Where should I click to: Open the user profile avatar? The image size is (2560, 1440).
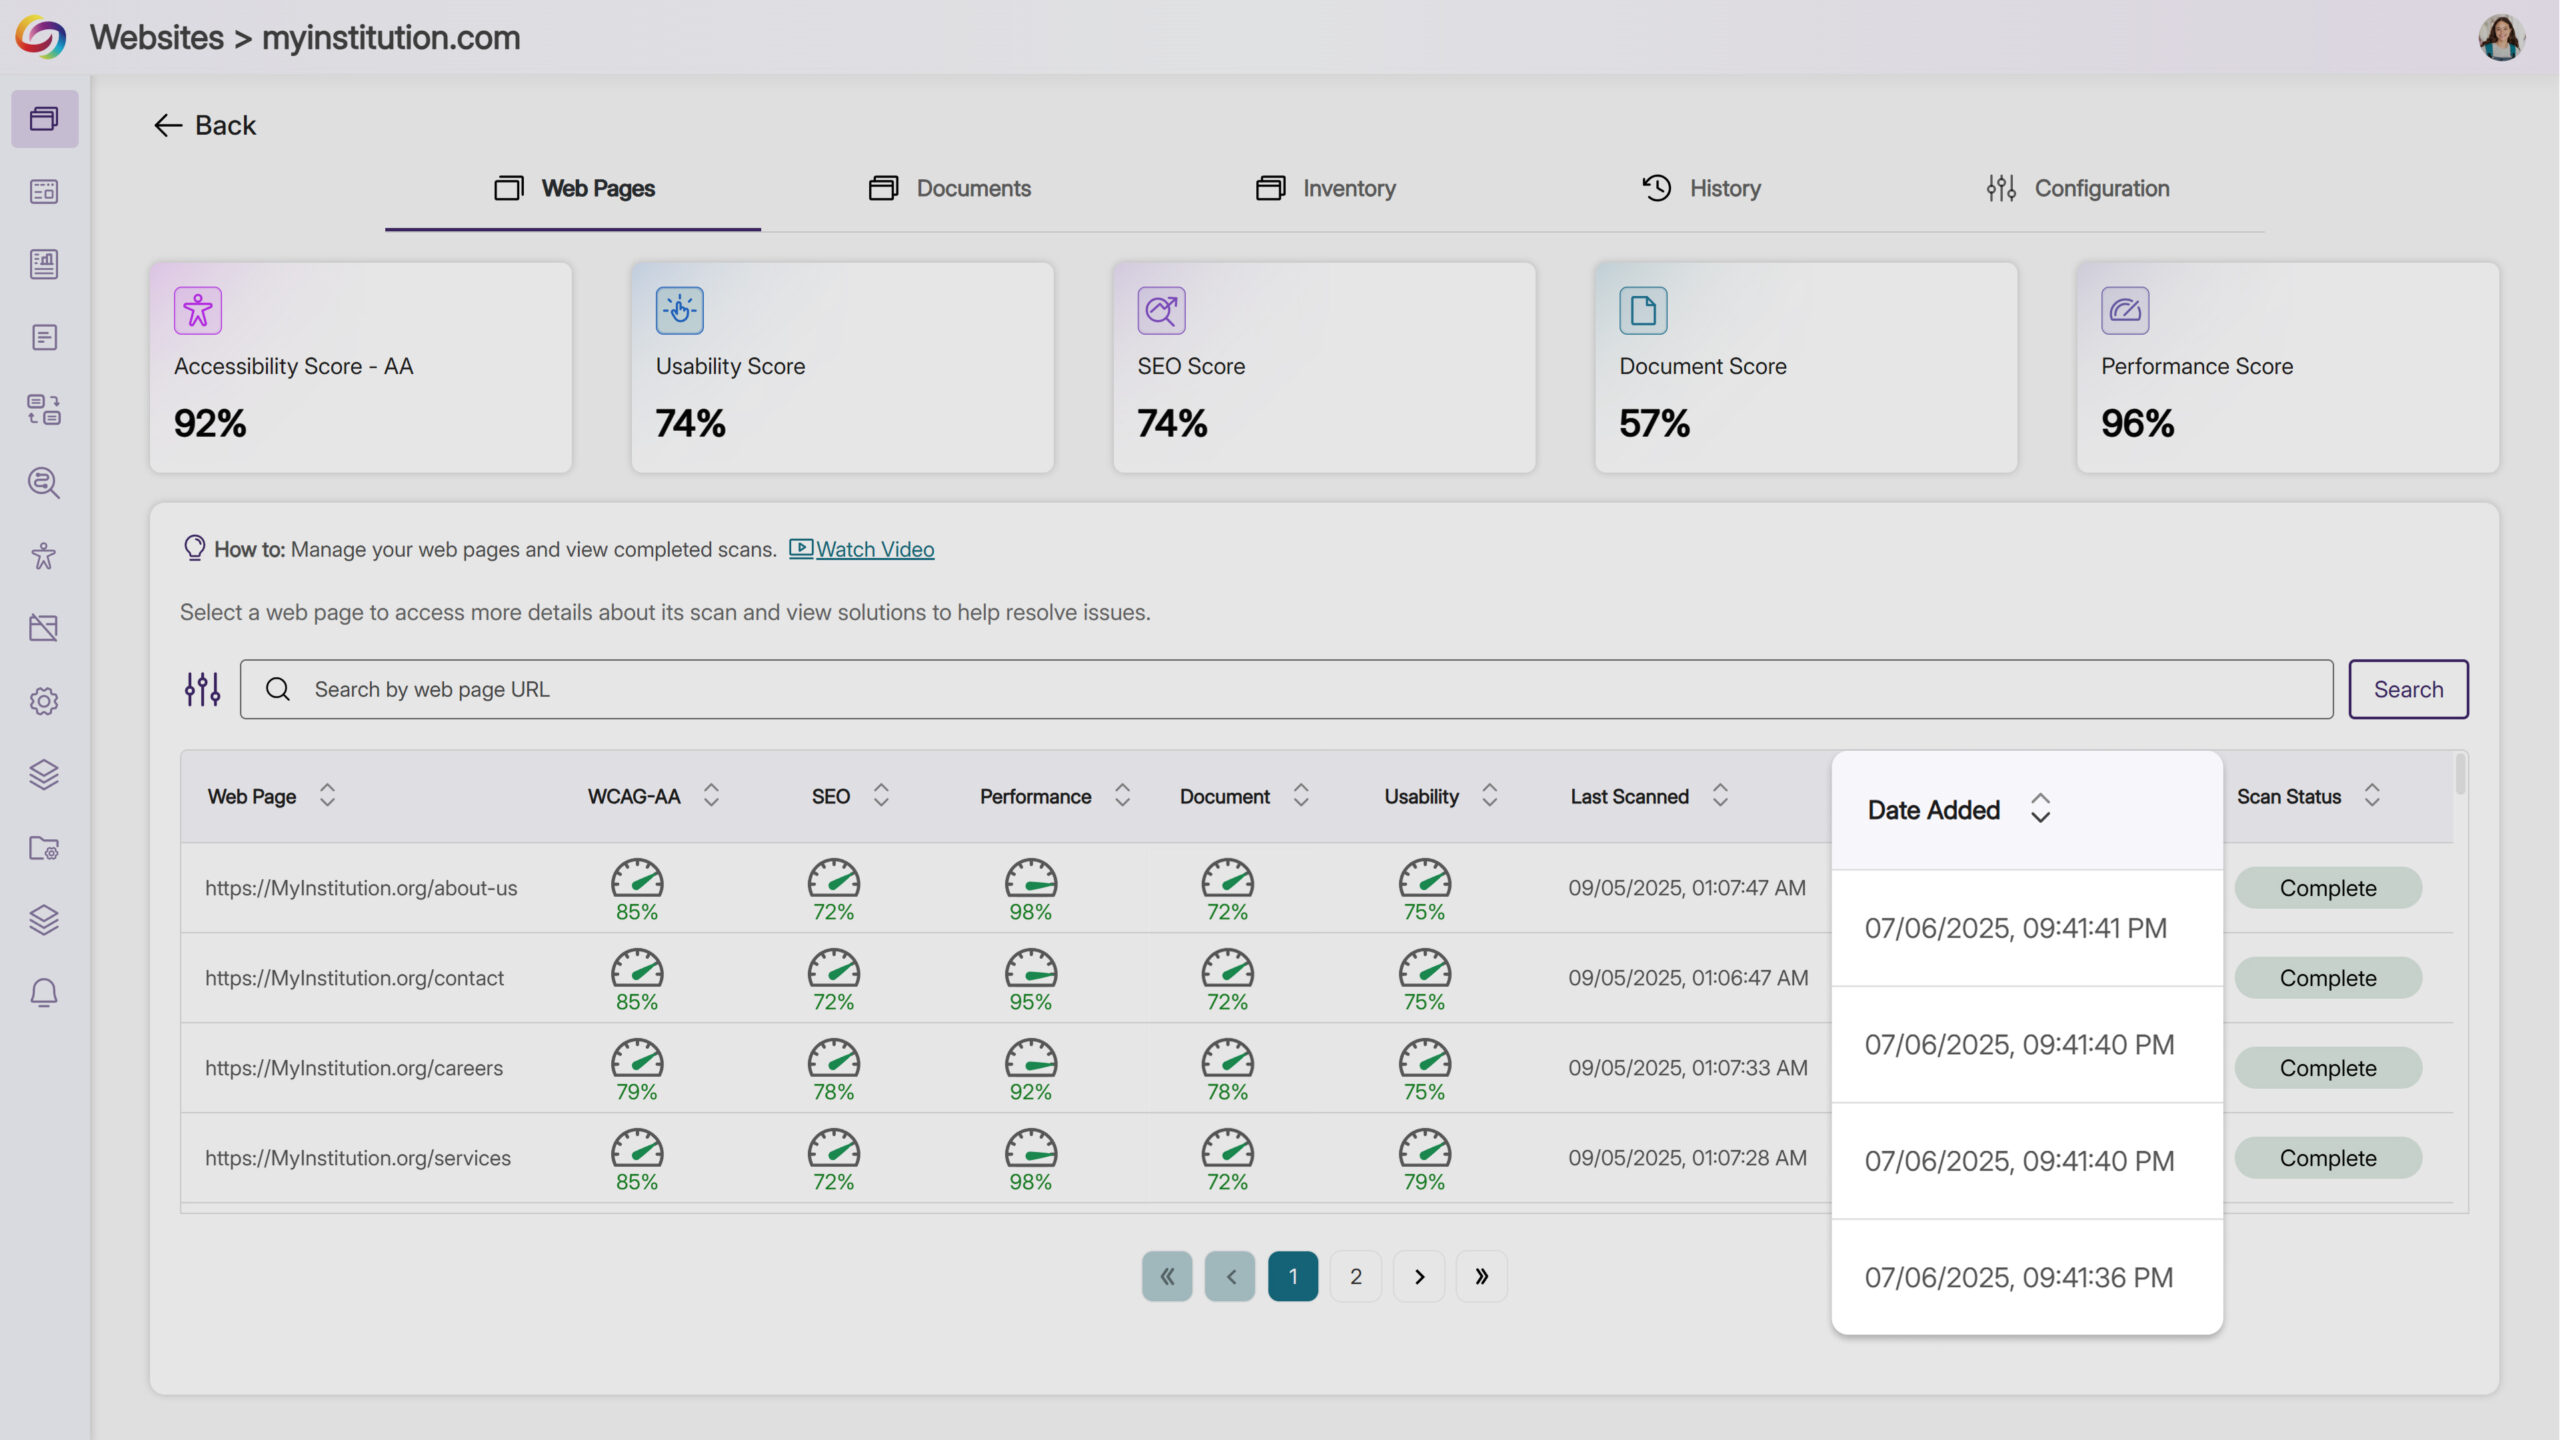2501,37
